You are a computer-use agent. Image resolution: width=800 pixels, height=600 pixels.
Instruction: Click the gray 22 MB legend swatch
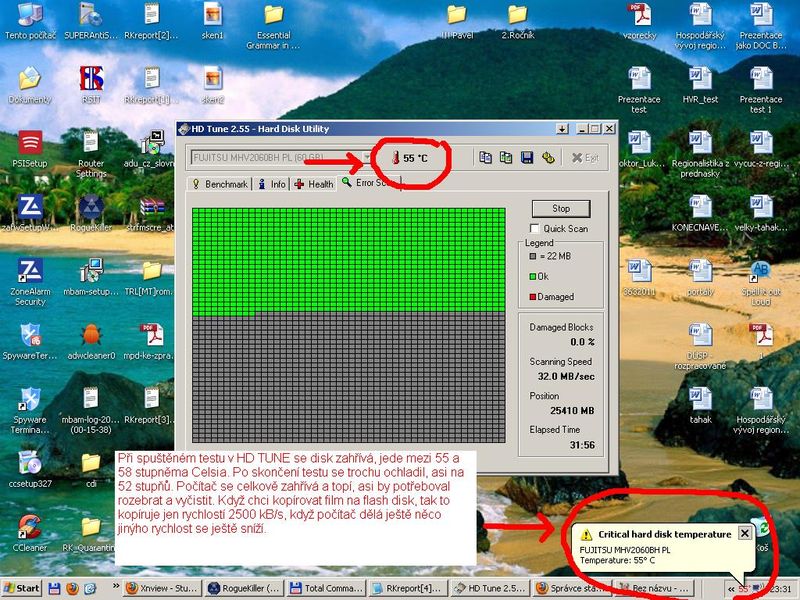pyautogui.click(x=533, y=256)
